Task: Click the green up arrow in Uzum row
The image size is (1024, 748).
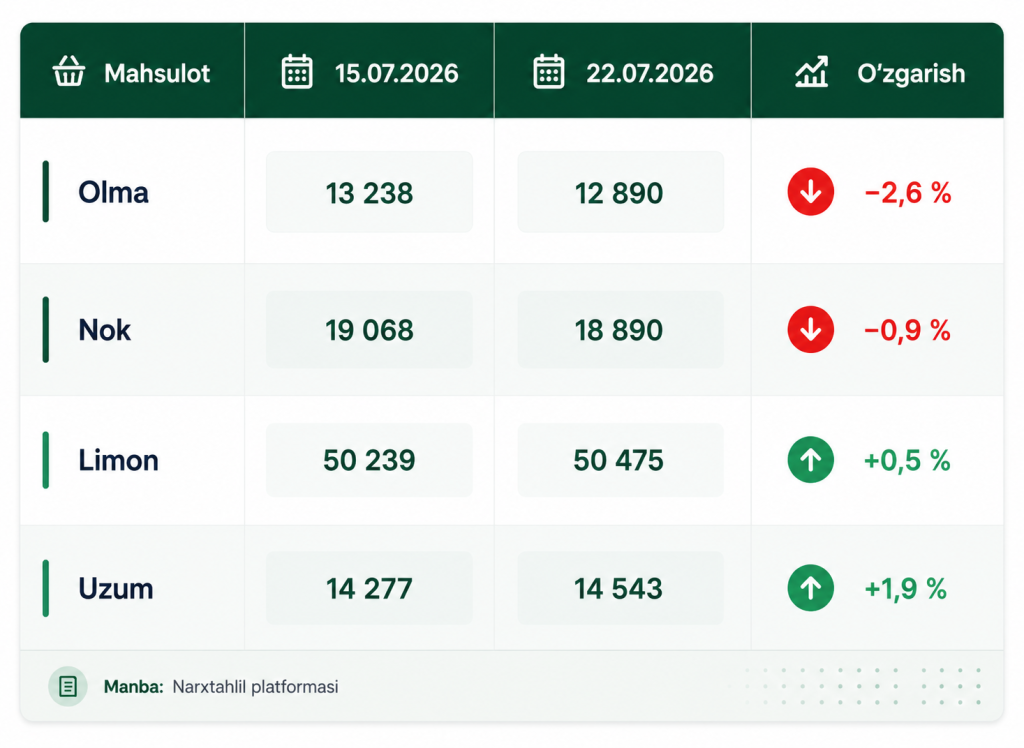Action: [810, 588]
